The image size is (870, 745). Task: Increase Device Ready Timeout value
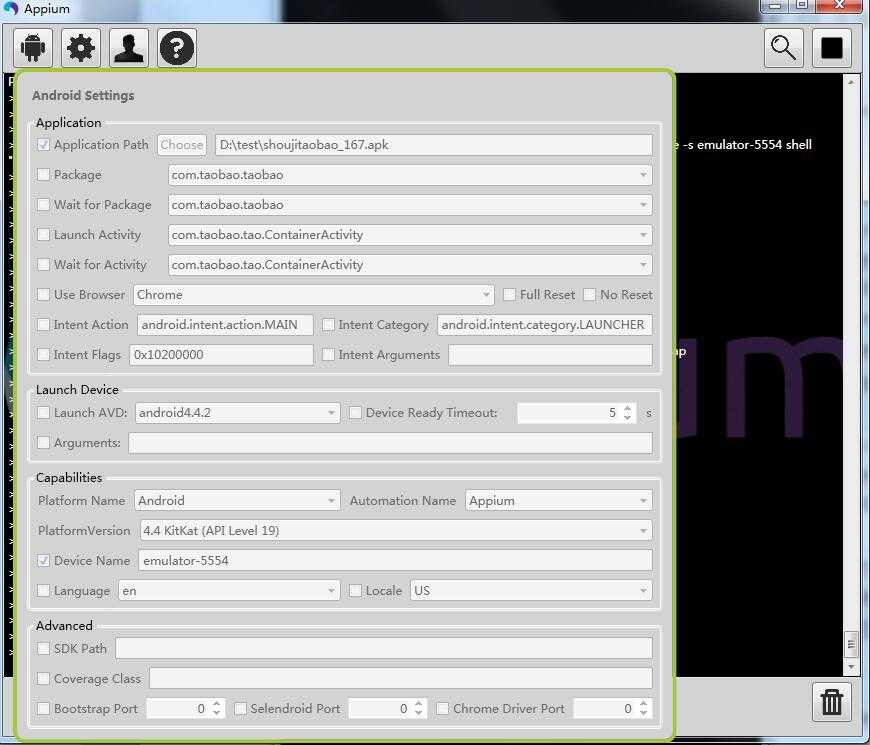point(628,408)
